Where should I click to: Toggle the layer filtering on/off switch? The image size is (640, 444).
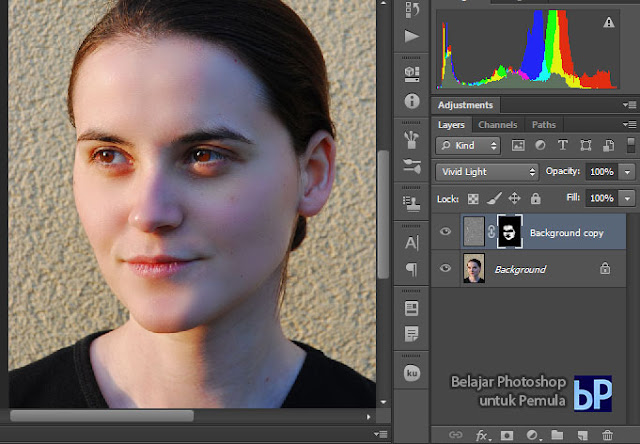(631, 145)
